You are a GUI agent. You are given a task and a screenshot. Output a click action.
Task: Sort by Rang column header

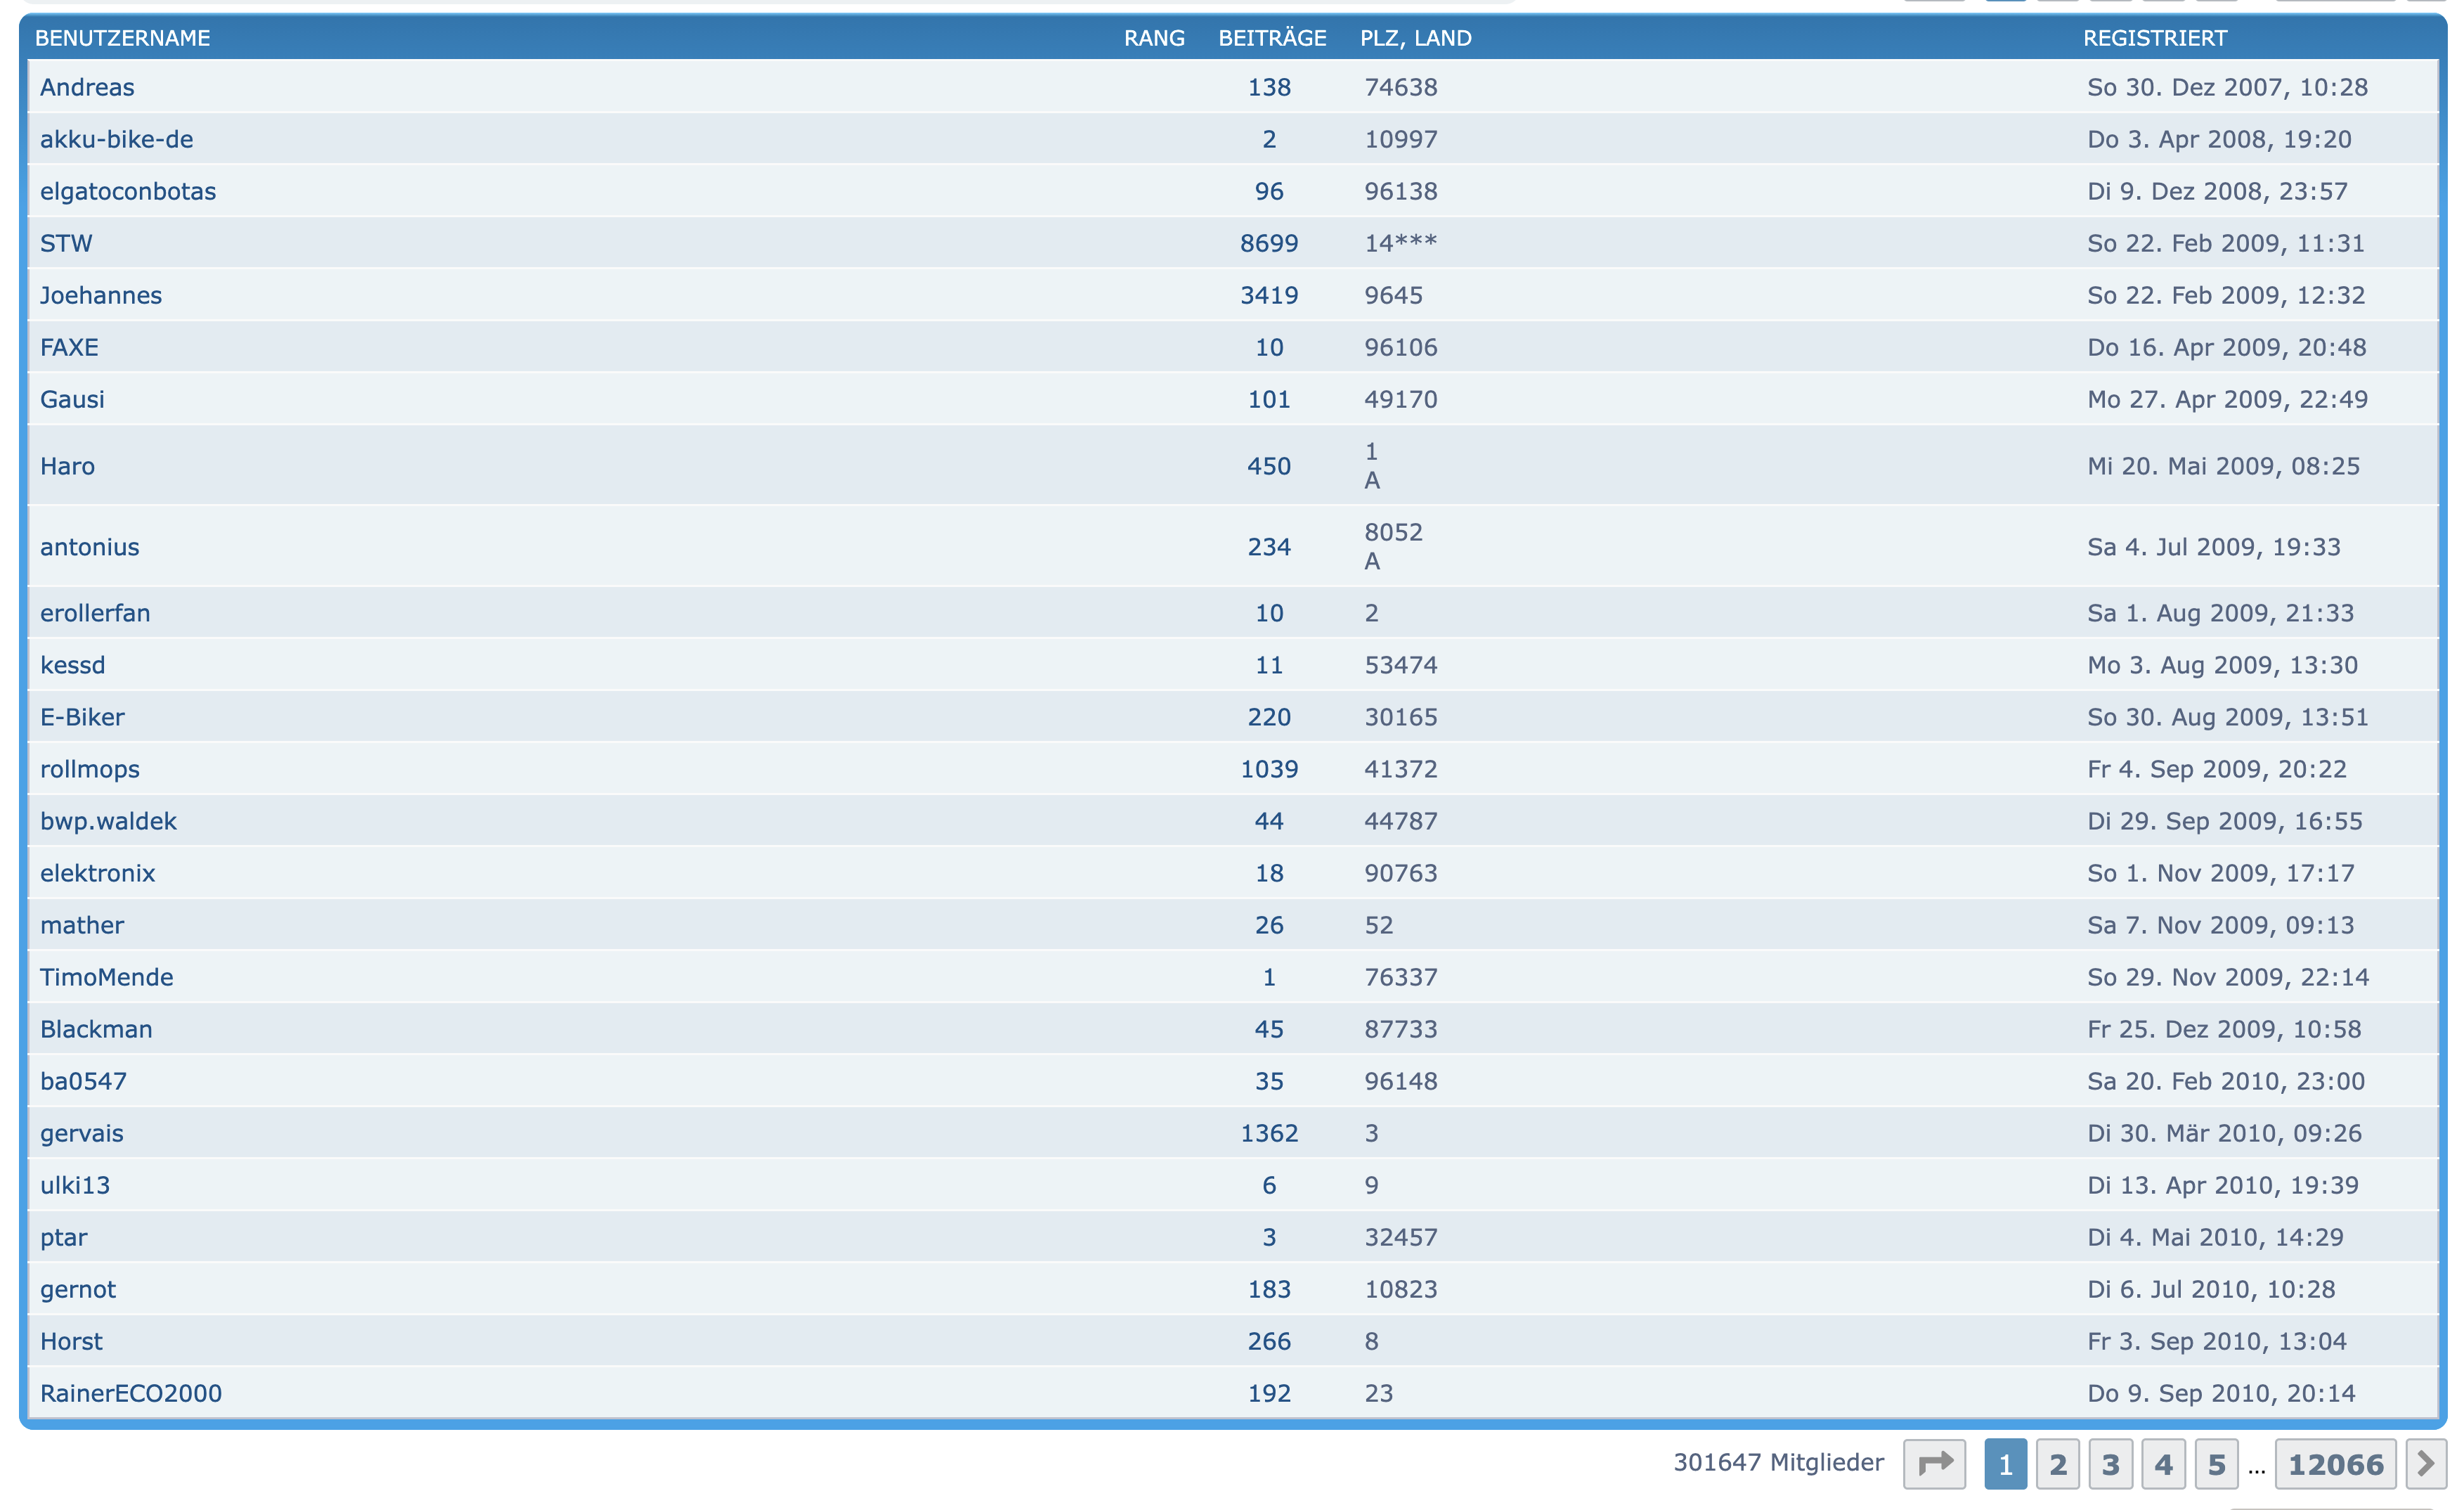click(1153, 38)
